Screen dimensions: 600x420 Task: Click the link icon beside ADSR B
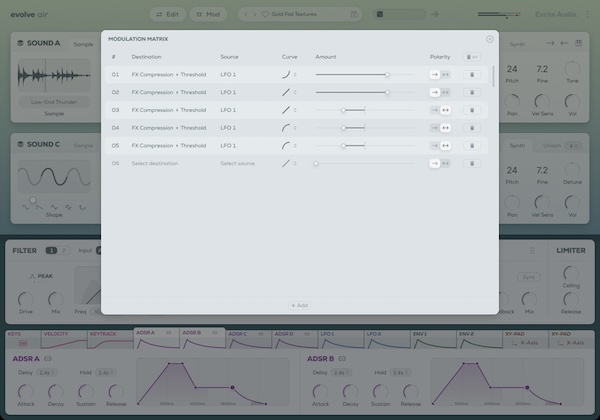tap(342, 357)
